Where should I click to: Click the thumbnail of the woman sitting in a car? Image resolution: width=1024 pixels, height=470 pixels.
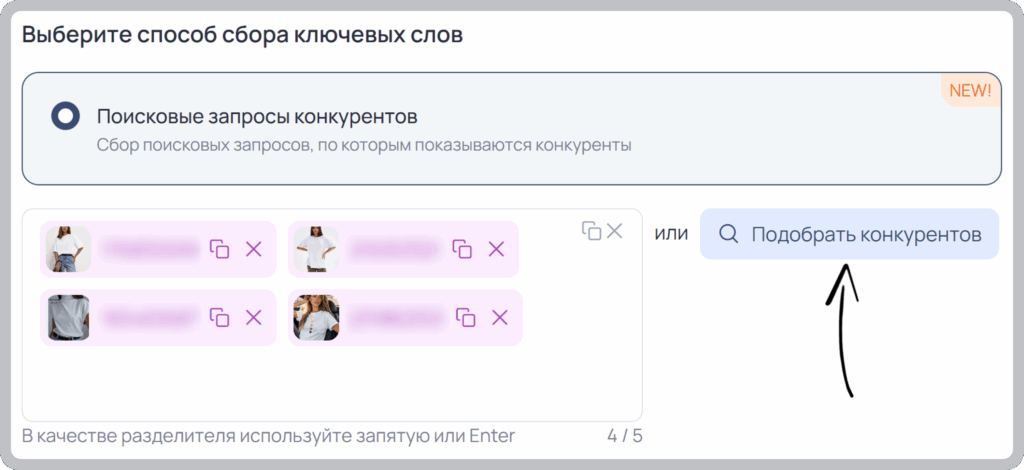[x=316, y=317]
